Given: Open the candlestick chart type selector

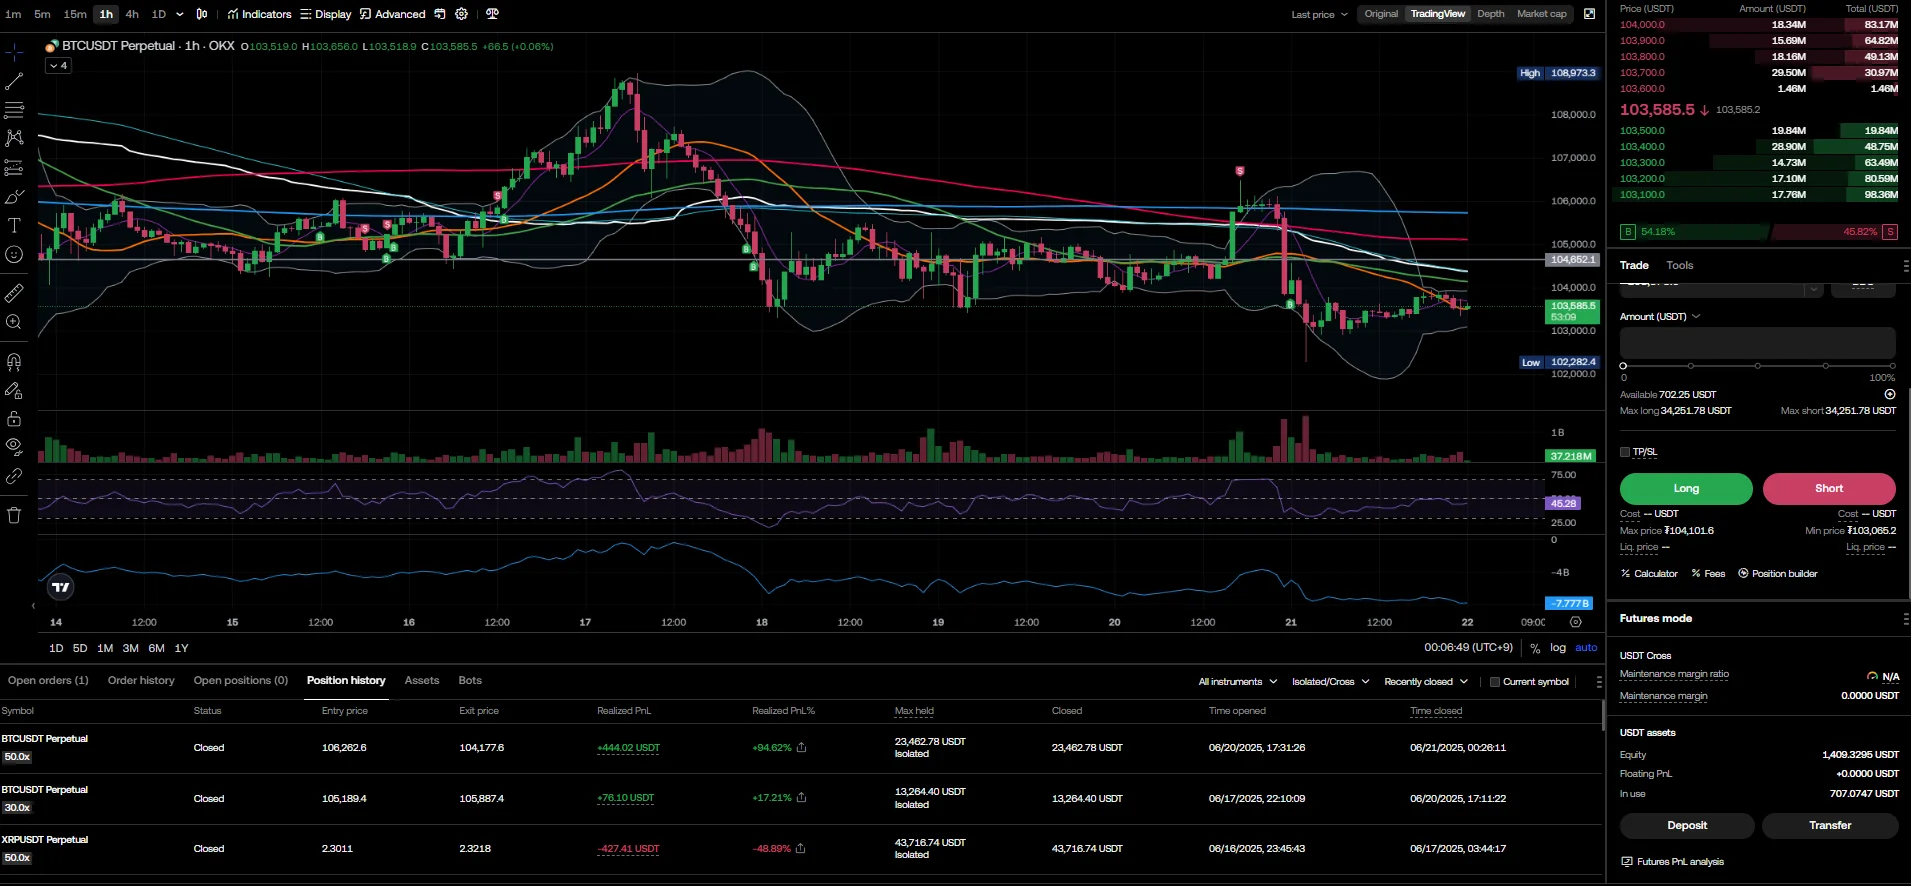Looking at the screenshot, I should tap(202, 14).
